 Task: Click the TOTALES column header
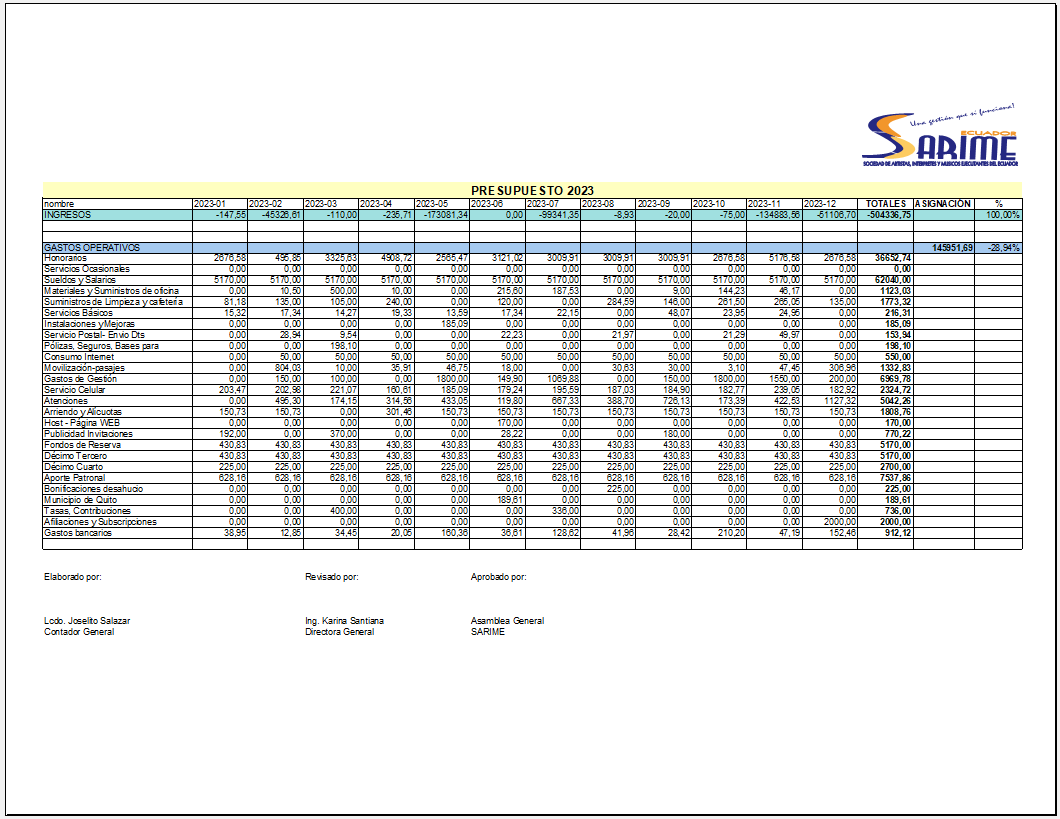point(886,204)
